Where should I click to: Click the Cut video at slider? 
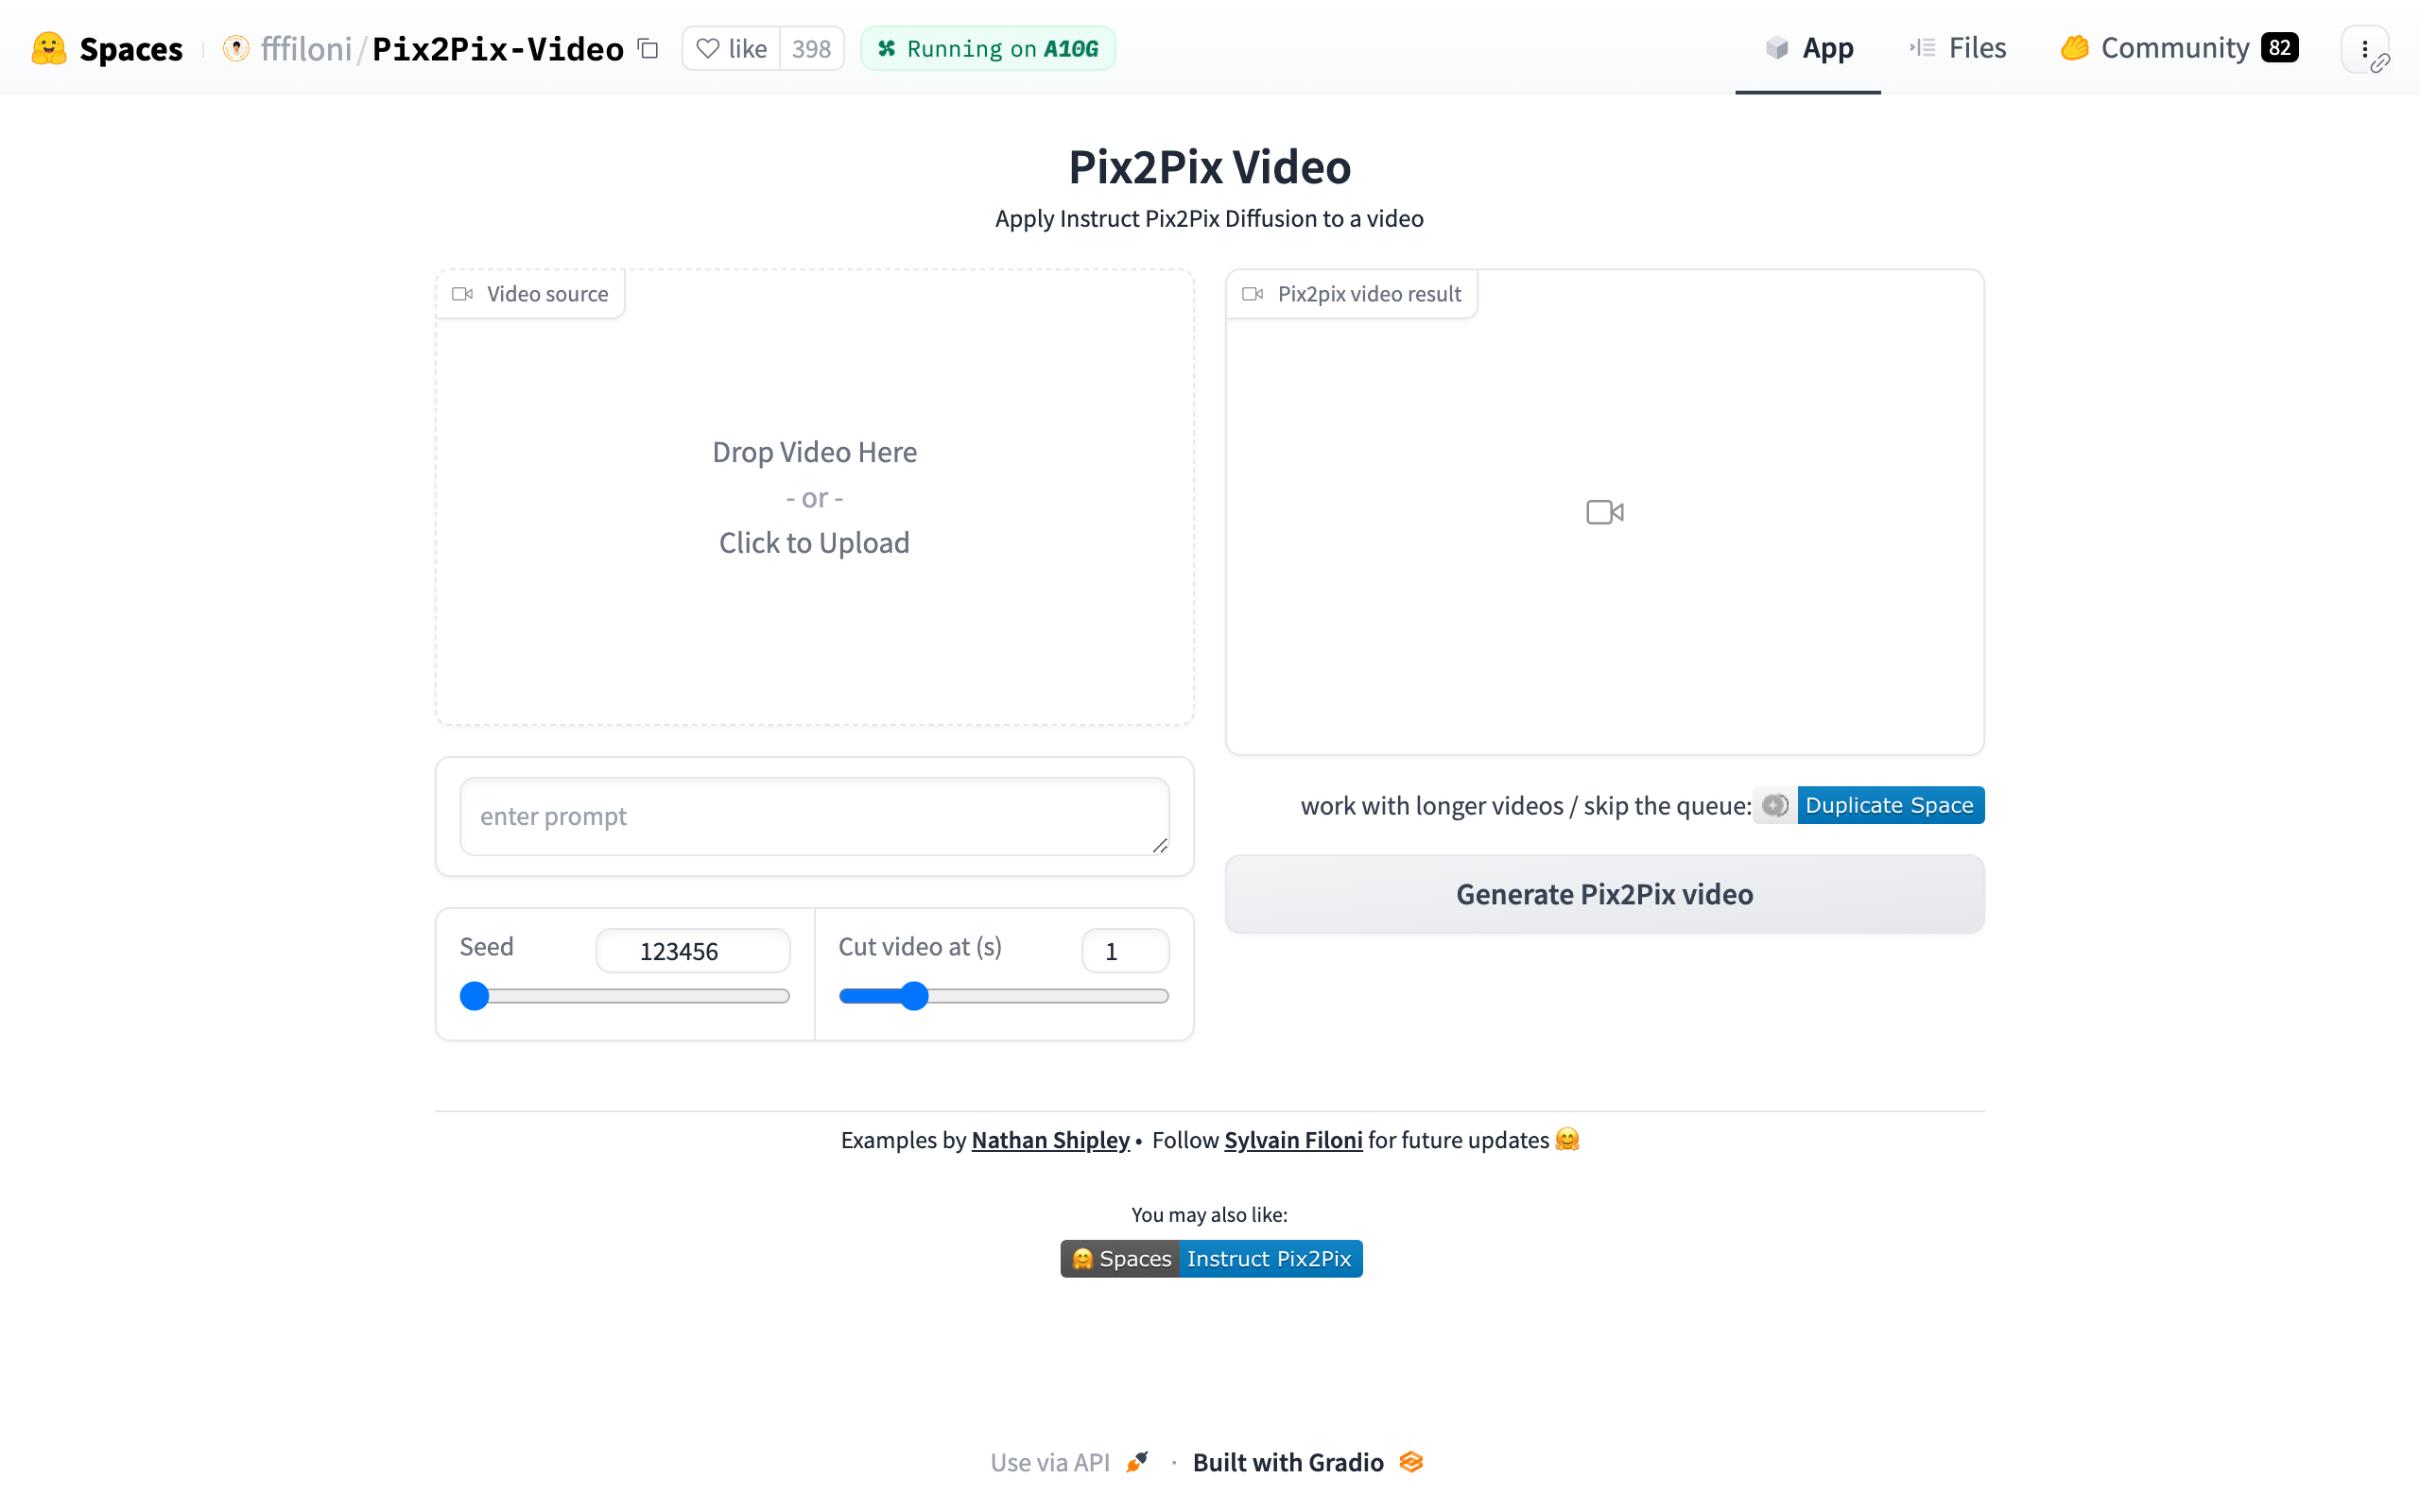pyautogui.click(x=1004, y=996)
